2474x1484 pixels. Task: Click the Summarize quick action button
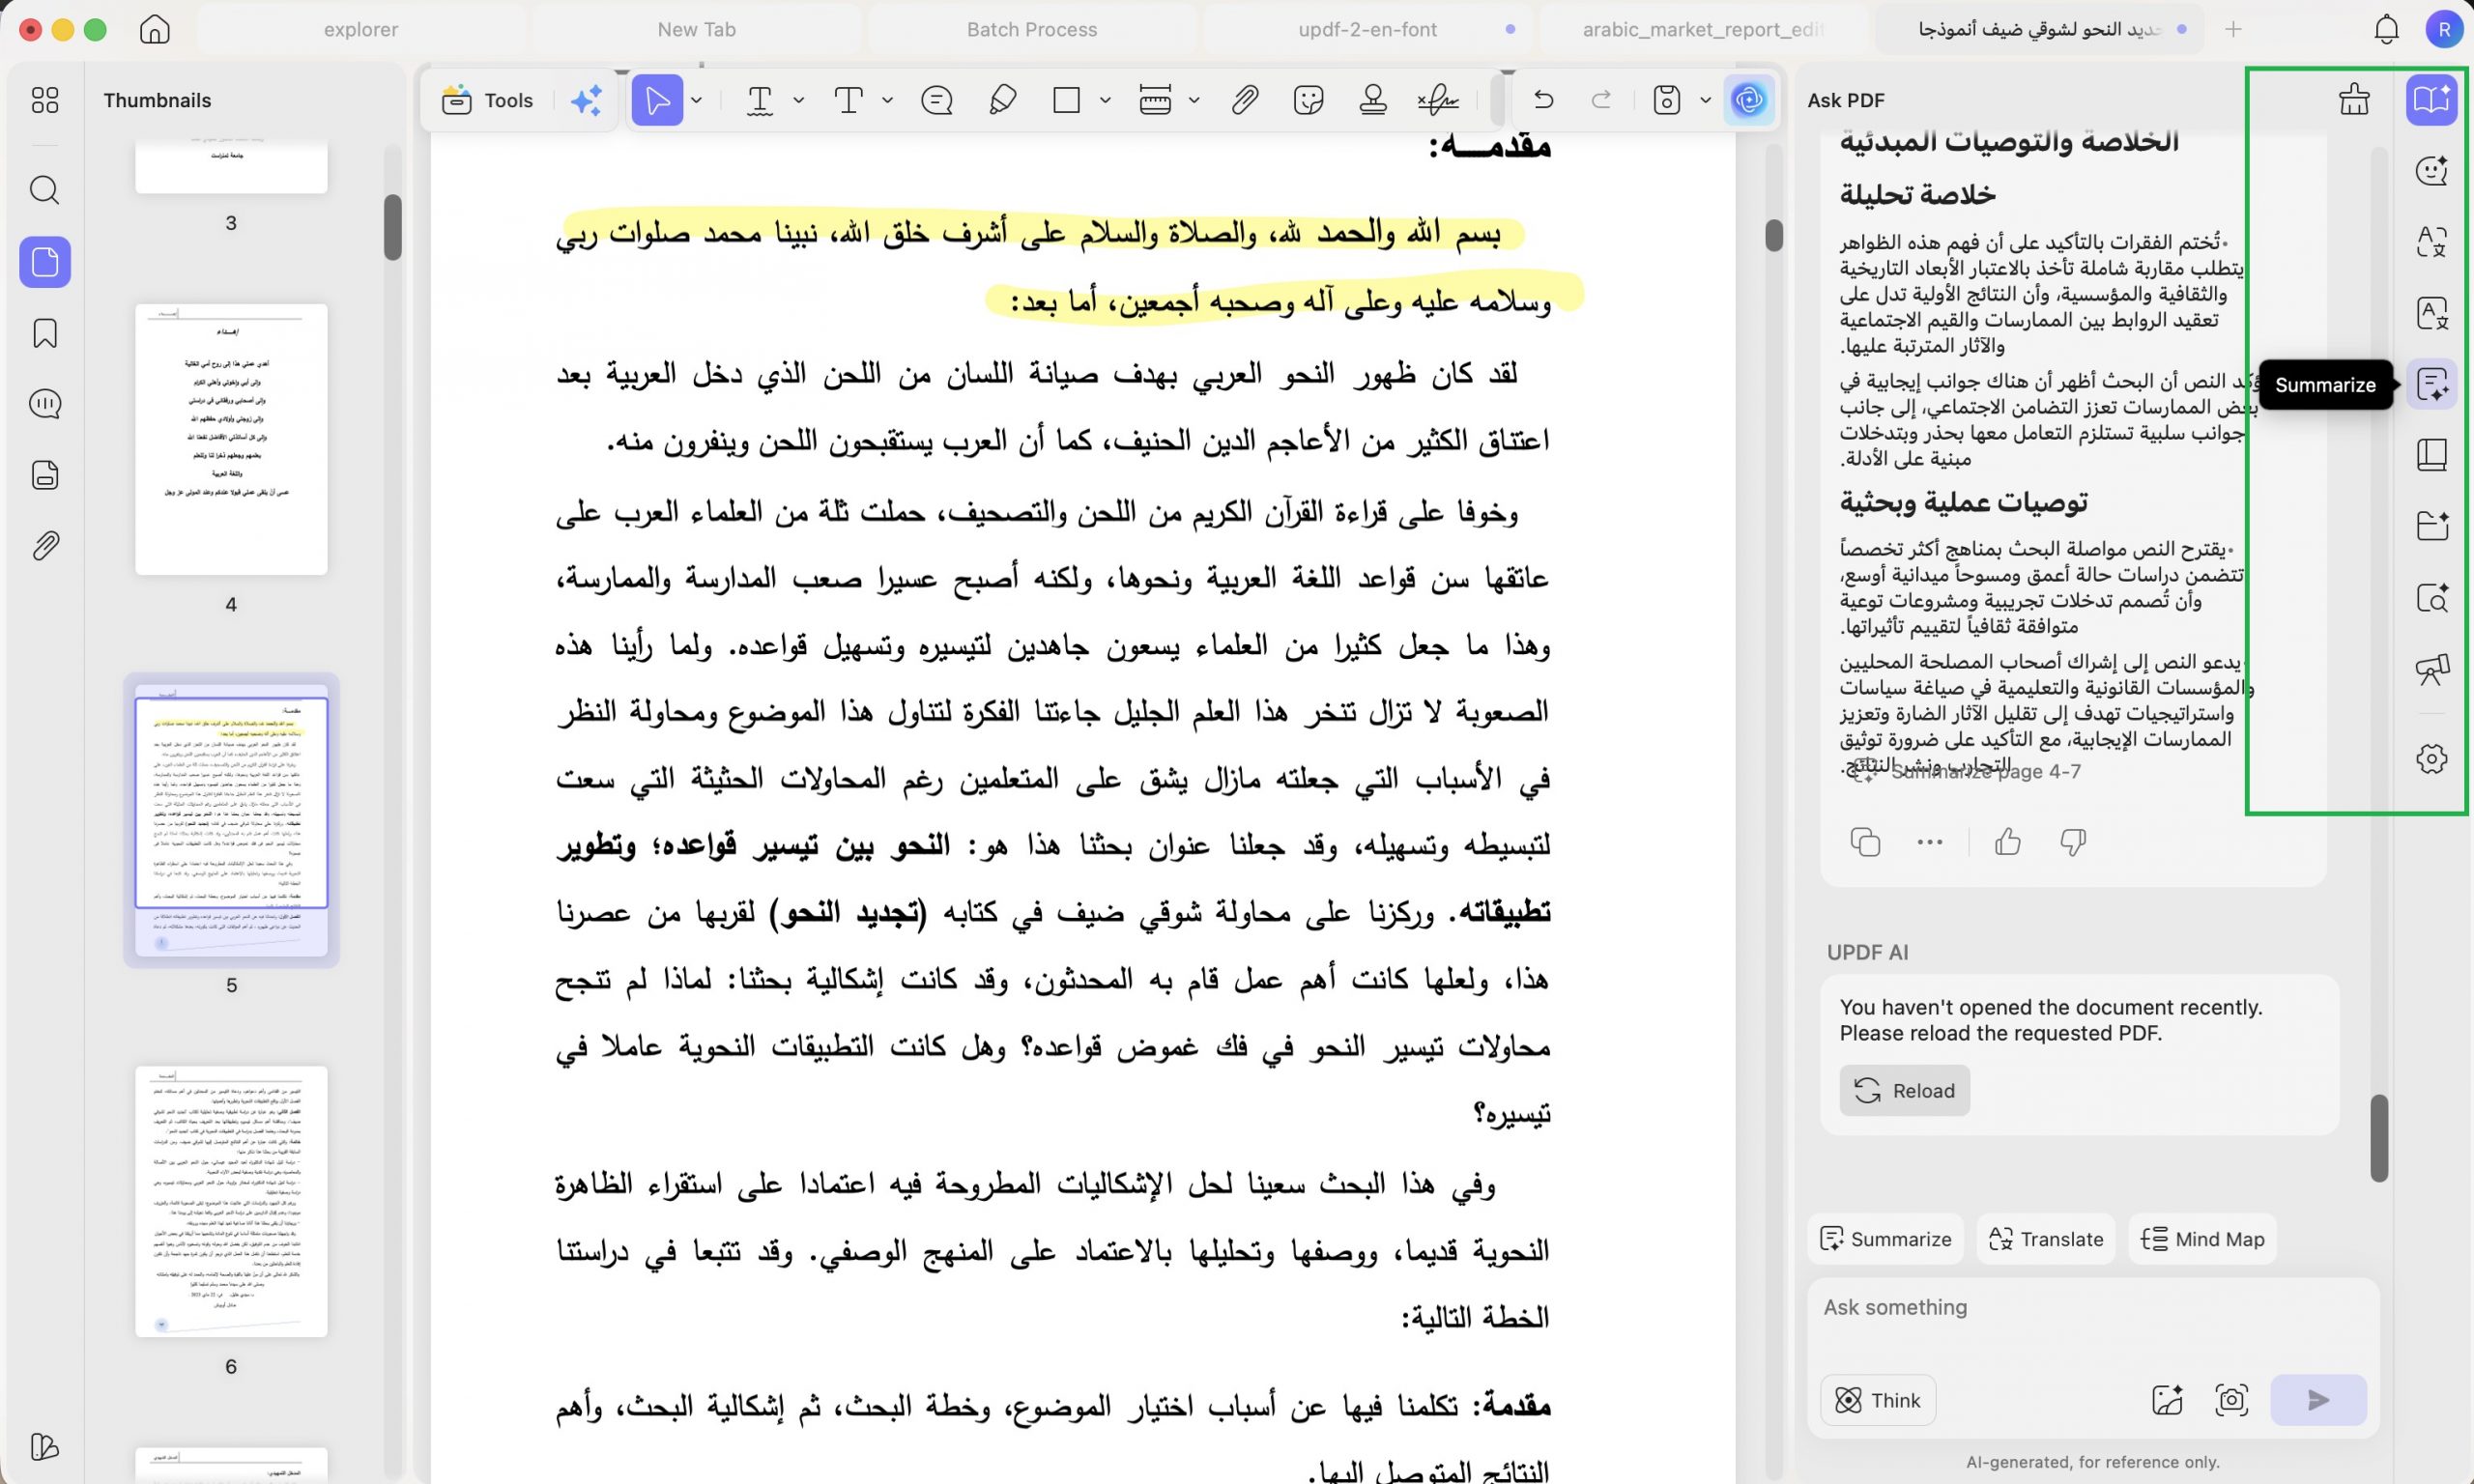pos(1886,1239)
